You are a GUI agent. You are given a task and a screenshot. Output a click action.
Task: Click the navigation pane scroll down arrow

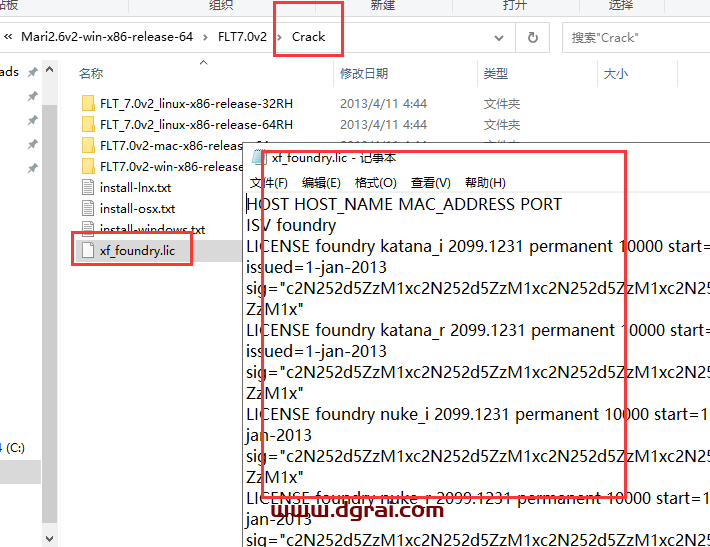click(x=49, y=538)
